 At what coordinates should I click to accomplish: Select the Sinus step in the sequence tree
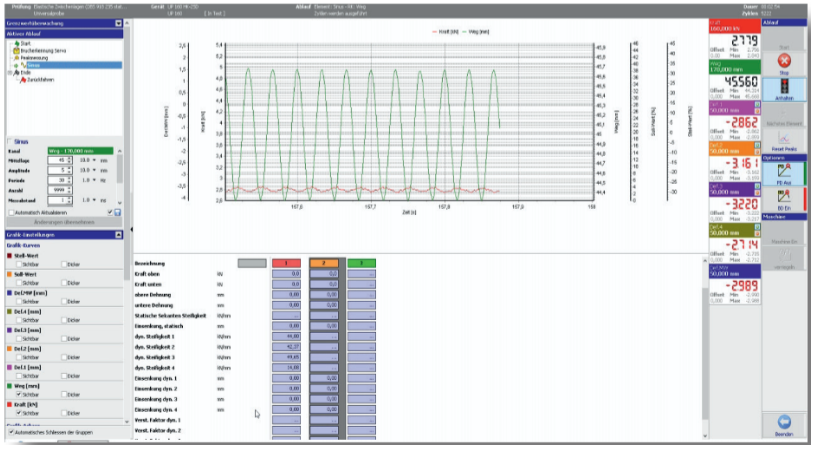click(x=35, y=64)
